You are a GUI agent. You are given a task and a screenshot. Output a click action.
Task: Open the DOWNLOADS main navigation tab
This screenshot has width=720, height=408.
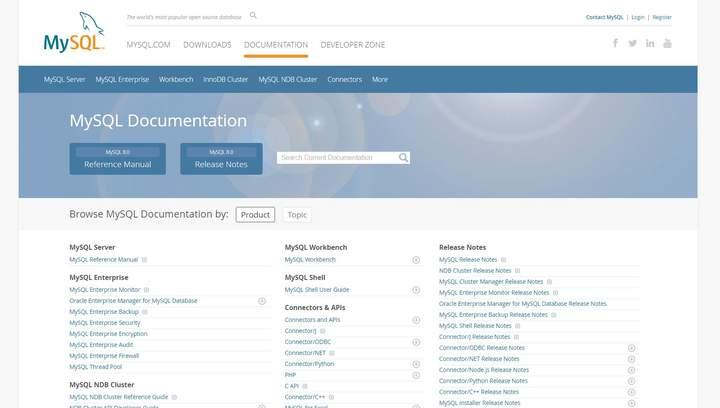(207, 45)
